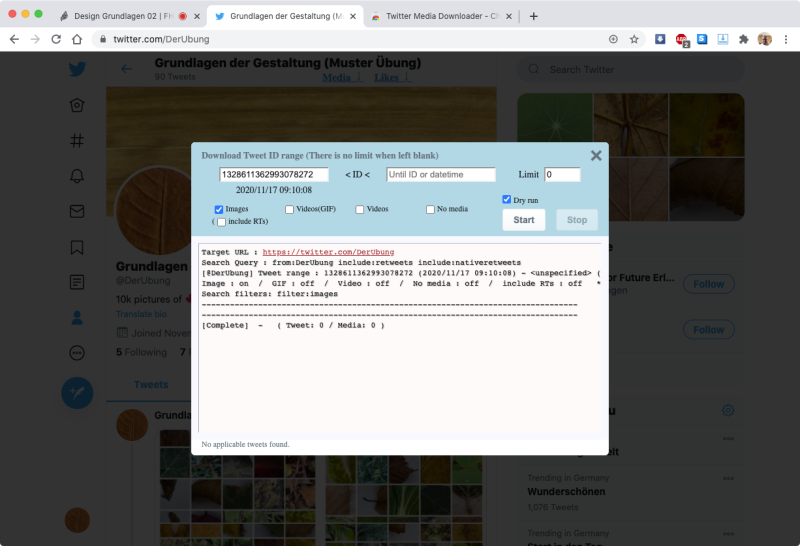Open Twitter Home from the sidebar
The height and width of the screenshot is (546, 800).
pyautogui.click(x=77, y=106)
